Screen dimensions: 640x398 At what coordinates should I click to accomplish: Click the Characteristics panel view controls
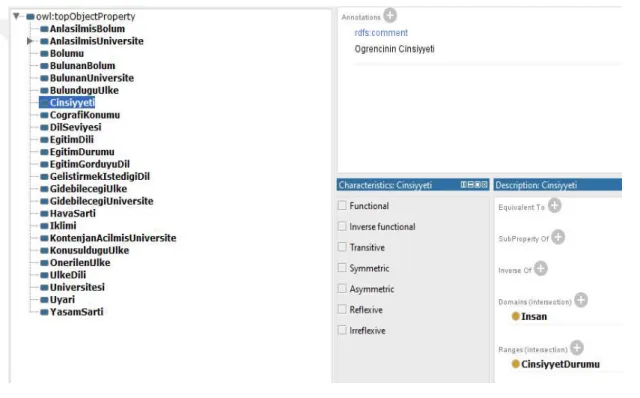click(474, 185)
